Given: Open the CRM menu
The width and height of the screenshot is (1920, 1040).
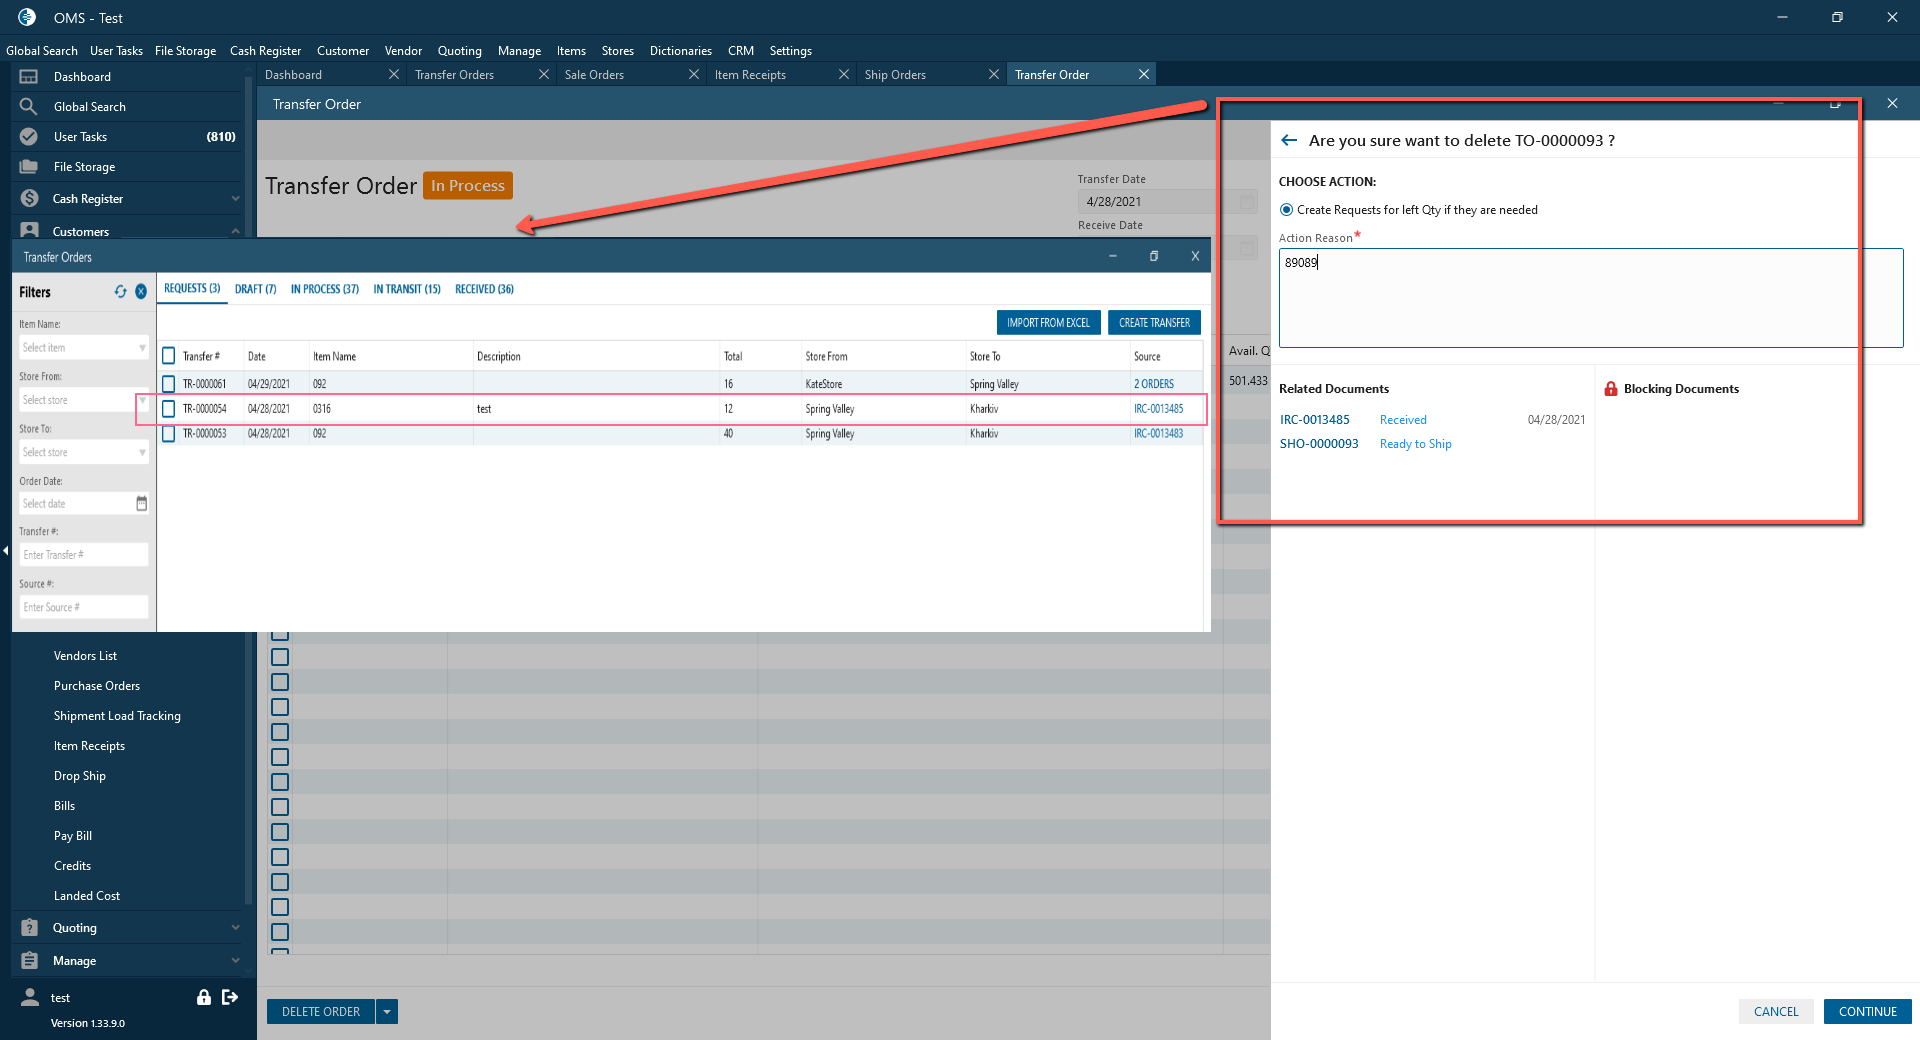Looking at the screenshot, I should 741,51.
